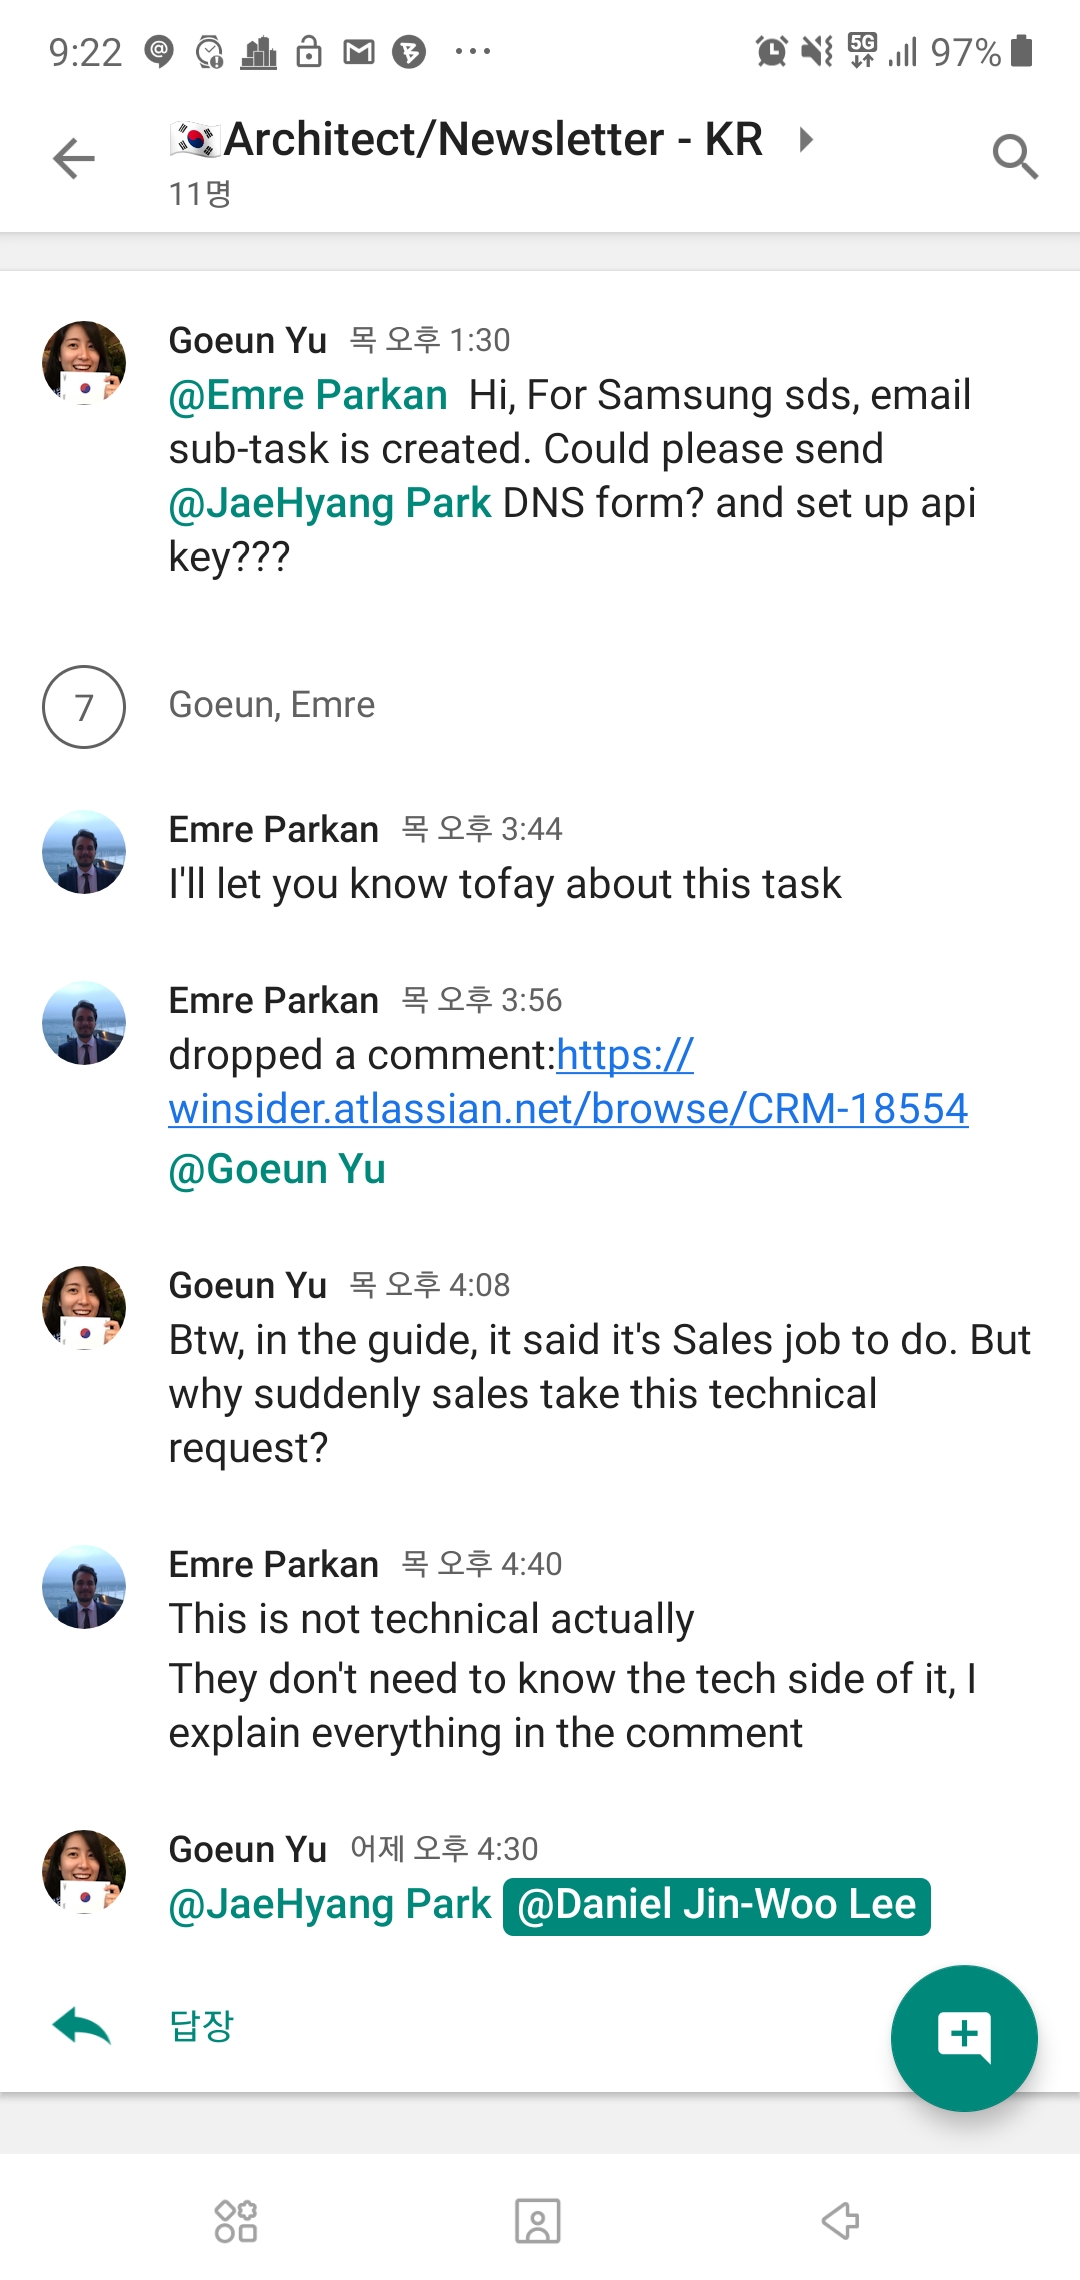Tap the 답장 reply text
1080x2280 pixels.
201,2027
